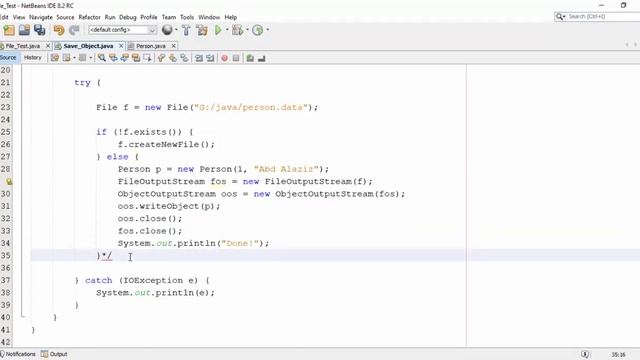Toggle Bookmark on current line
Screen dimensions: 640x360
(184, 58)
